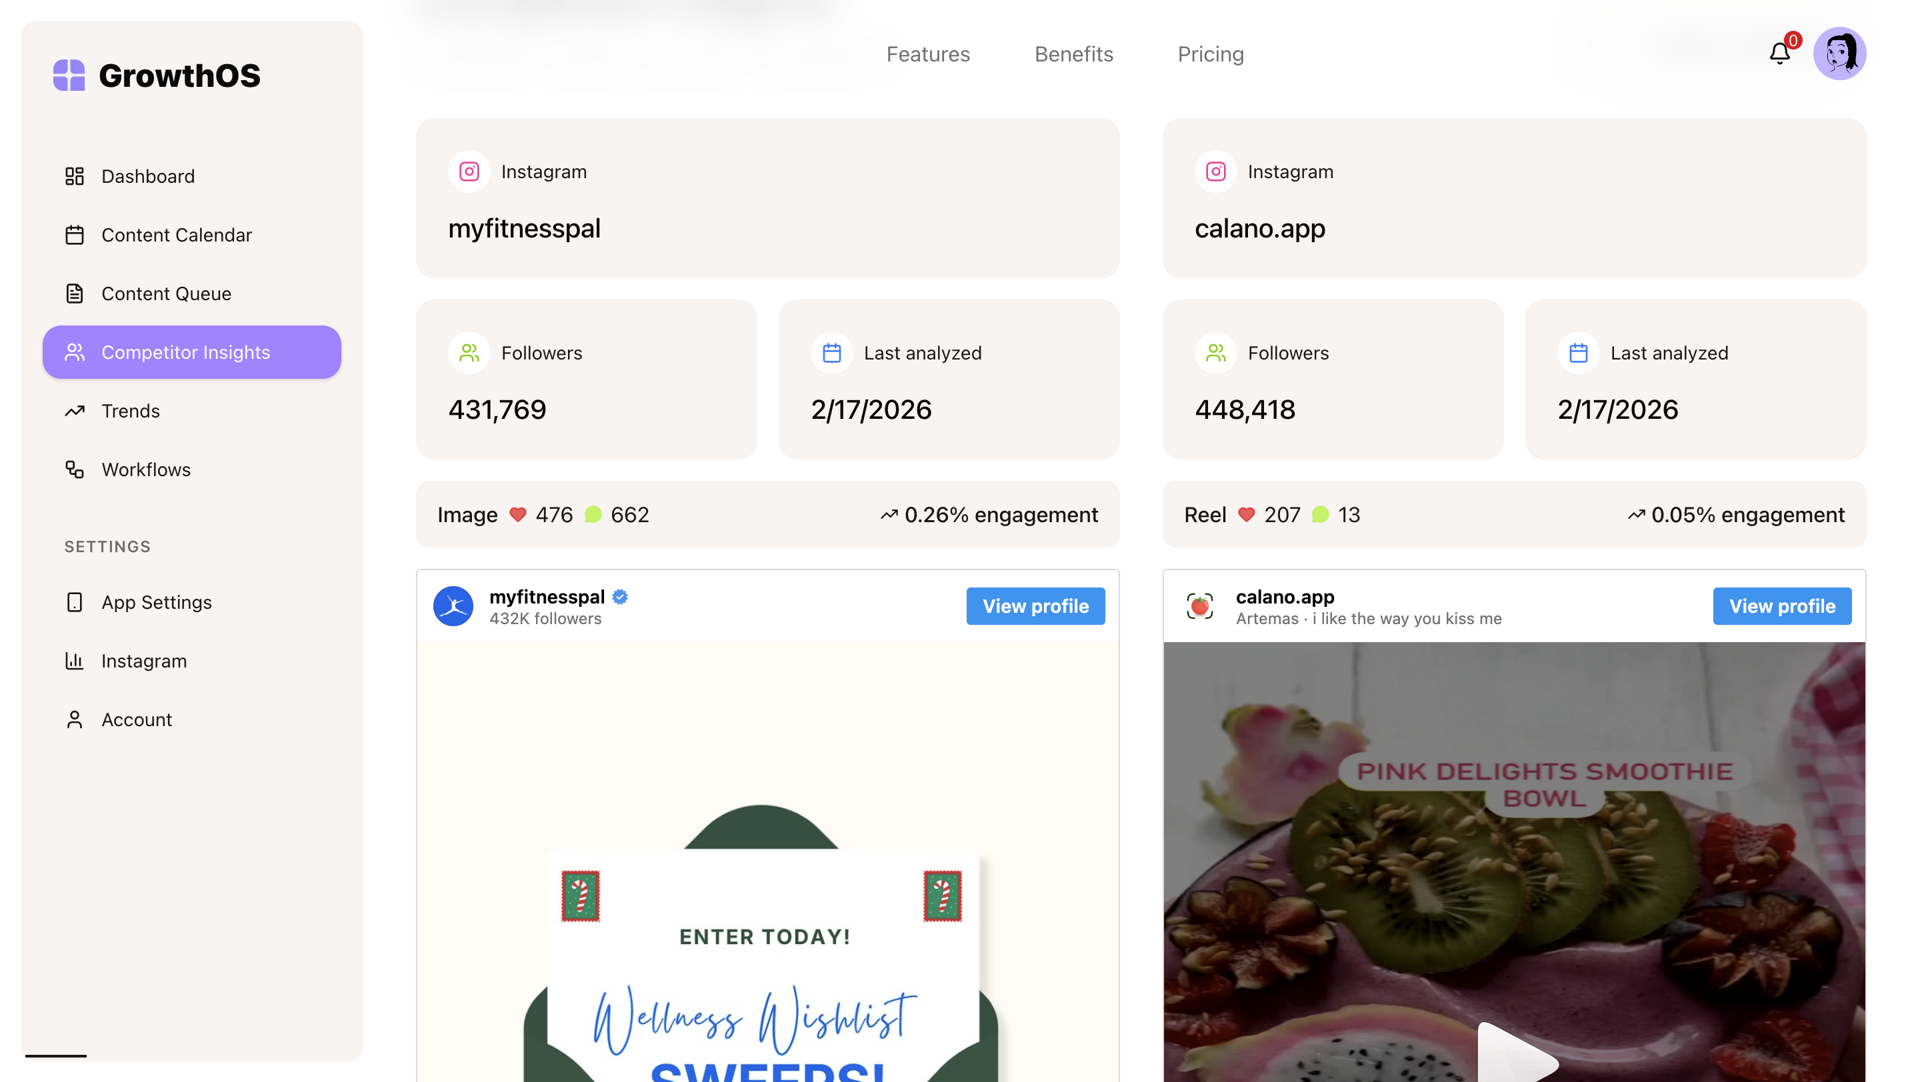Open the Pricing navigation item
The image size is (1920, 1082).
(1210, 54)
